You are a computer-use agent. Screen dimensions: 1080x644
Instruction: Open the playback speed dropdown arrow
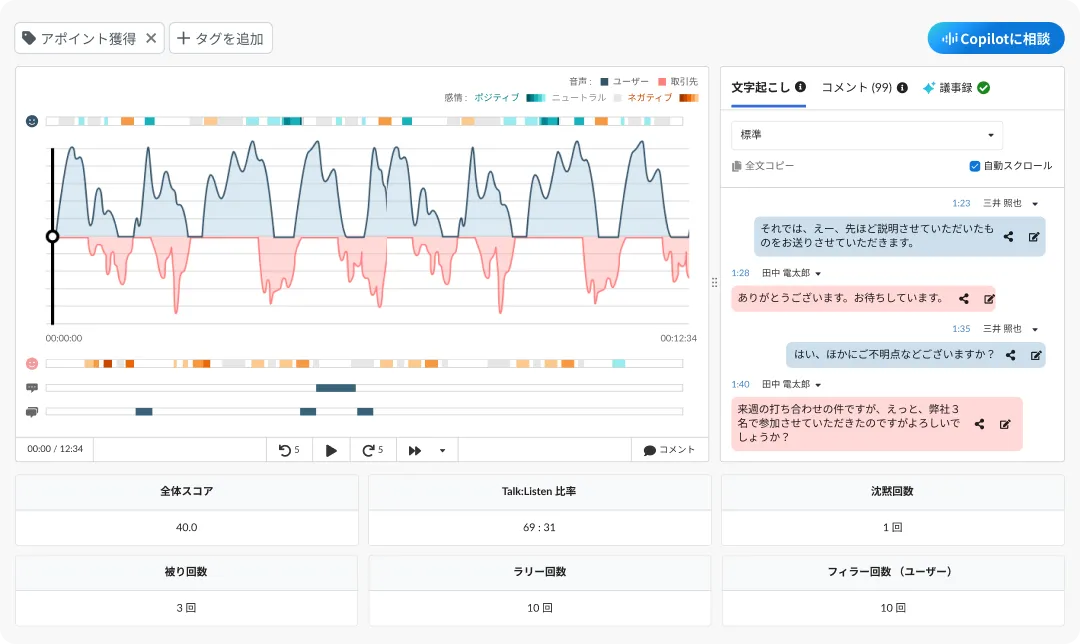click(442, 450)
